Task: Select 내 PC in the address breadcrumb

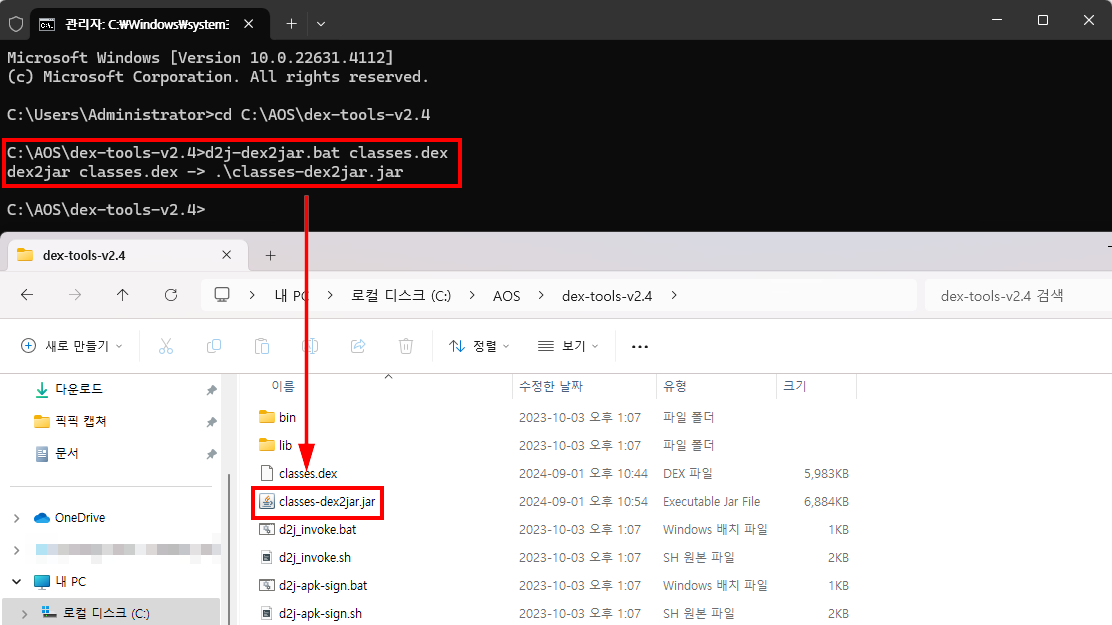Action: point(291,296)
